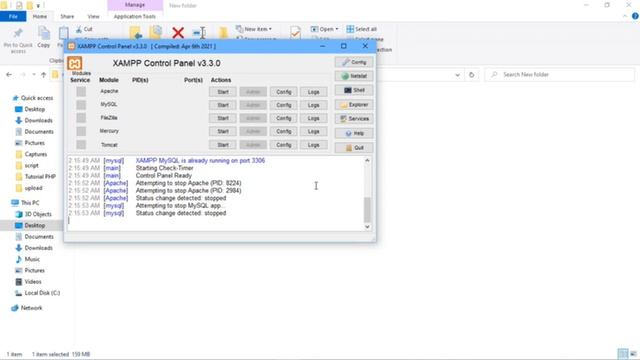Open Windows Services from XAMPP

354,119
